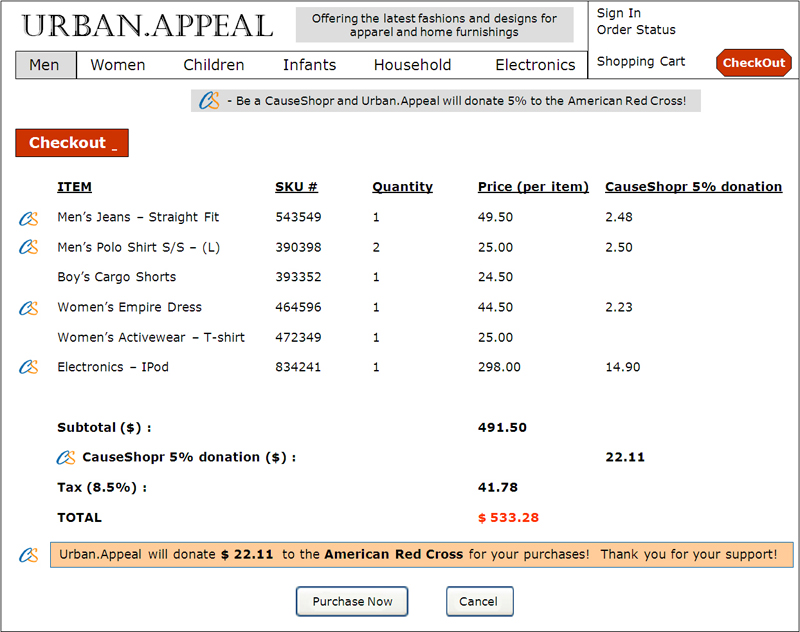
Task: Click SKU number 464596
Action: 298,307
